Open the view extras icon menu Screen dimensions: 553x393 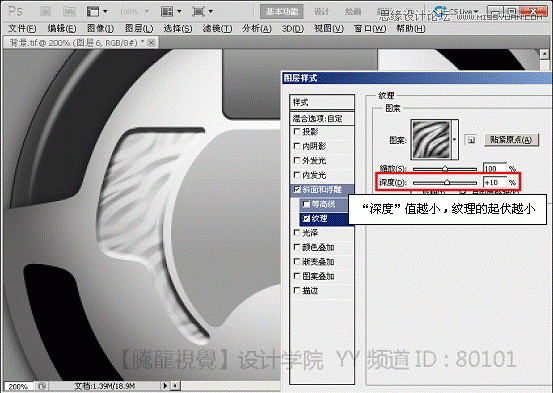(x=97, y=12)
